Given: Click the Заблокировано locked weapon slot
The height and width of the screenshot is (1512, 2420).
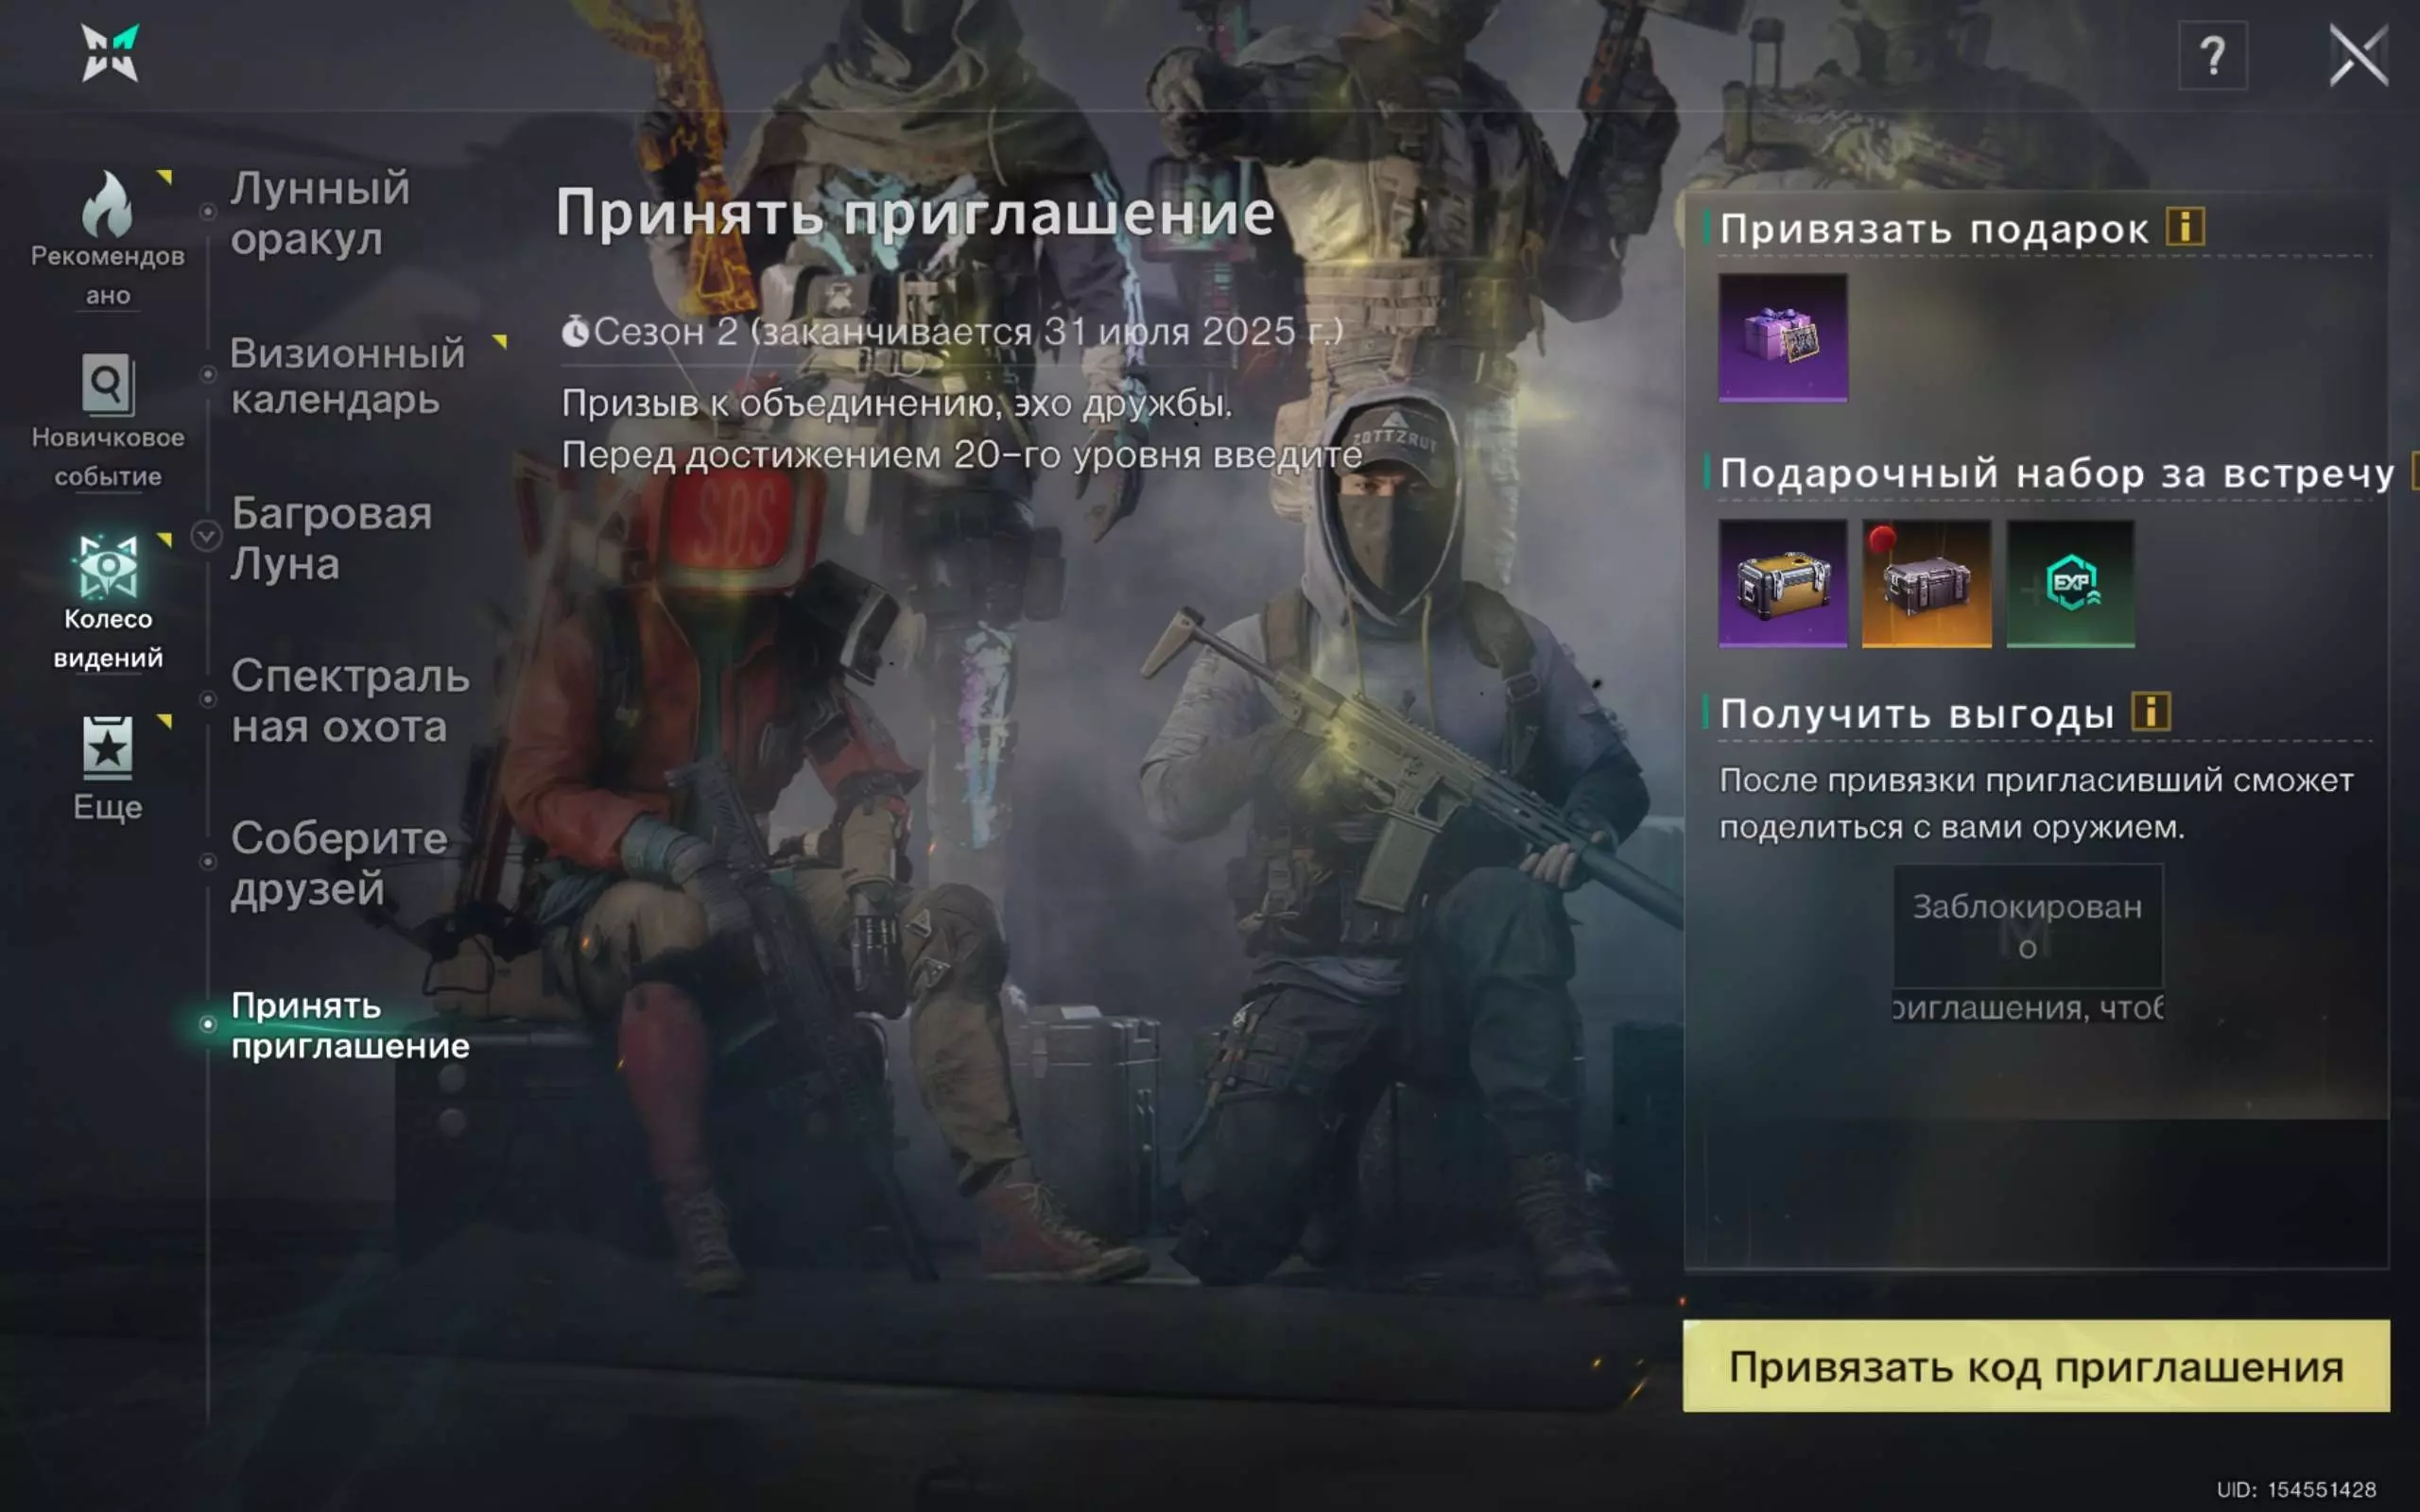Looking at the screenshot, I should (2027, 926).
